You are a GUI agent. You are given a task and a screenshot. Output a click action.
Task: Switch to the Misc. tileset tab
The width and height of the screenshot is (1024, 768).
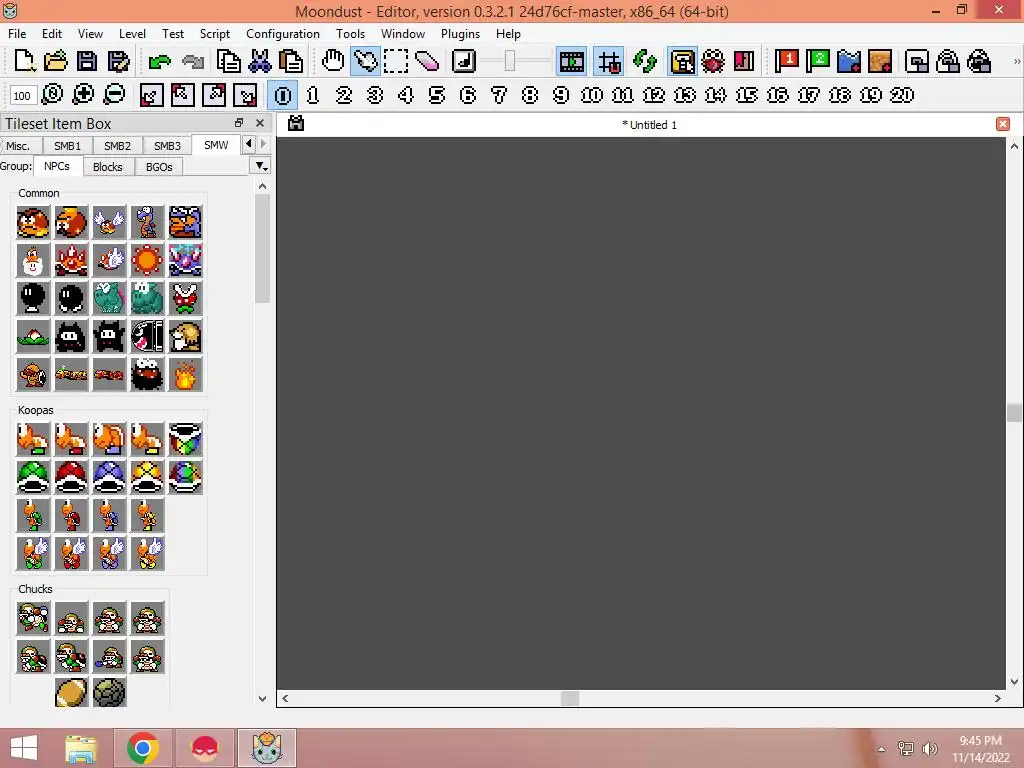[x=18, y=146]
